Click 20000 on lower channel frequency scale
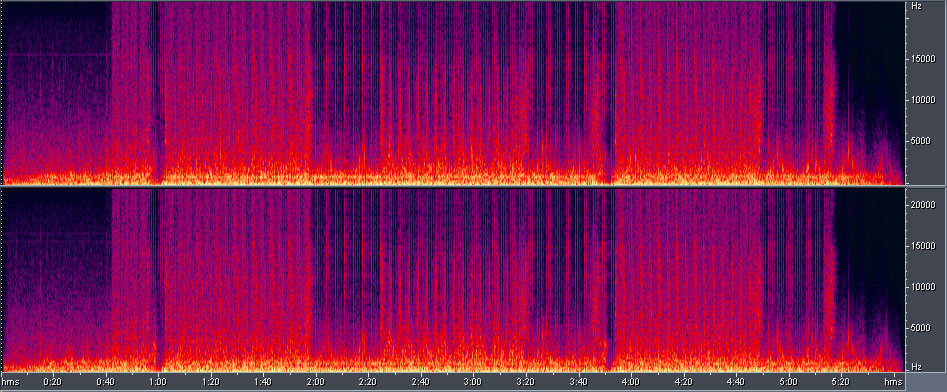The image size is (947, 392). (x=923, y=205)
